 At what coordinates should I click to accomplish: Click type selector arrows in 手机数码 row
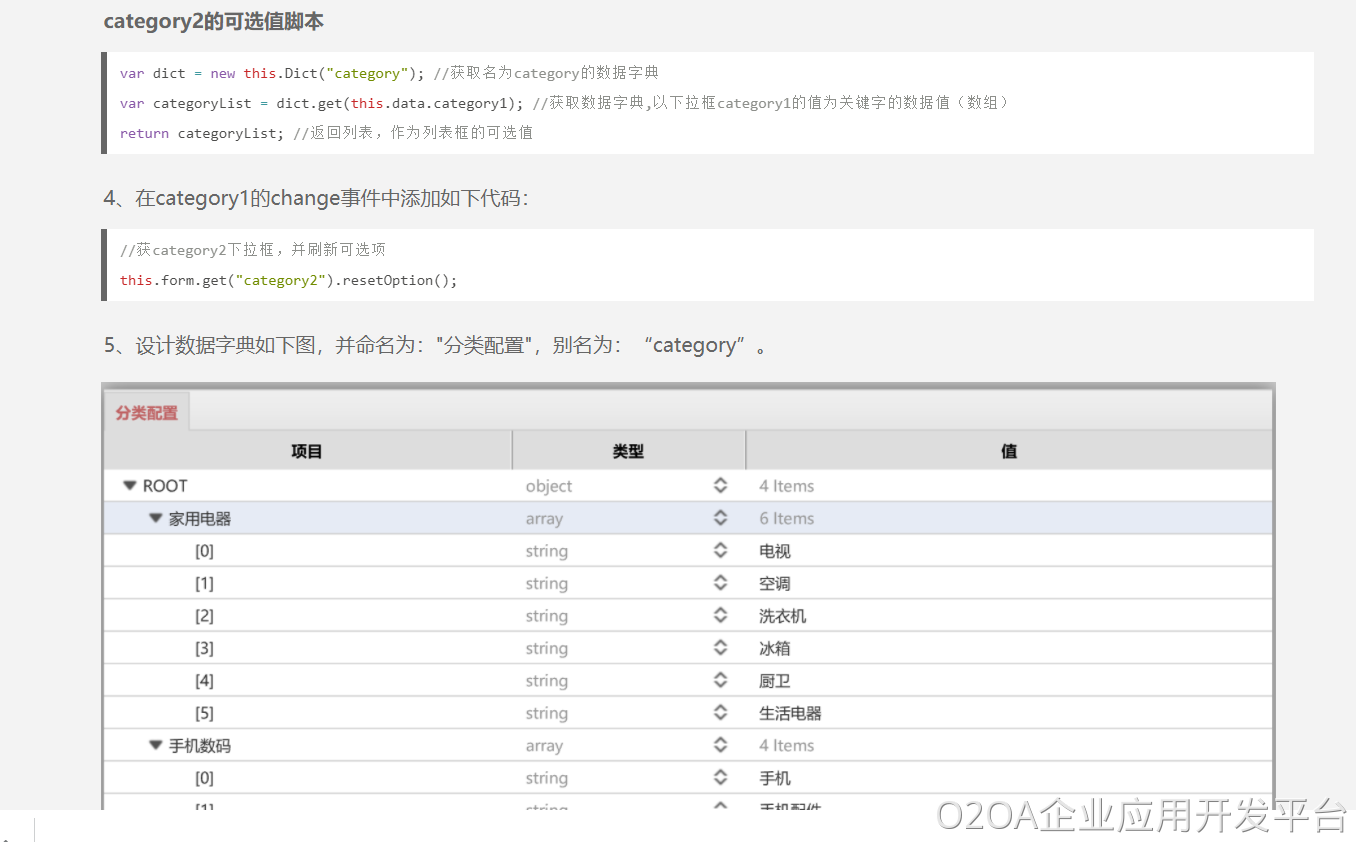click(x=720, y=745)
